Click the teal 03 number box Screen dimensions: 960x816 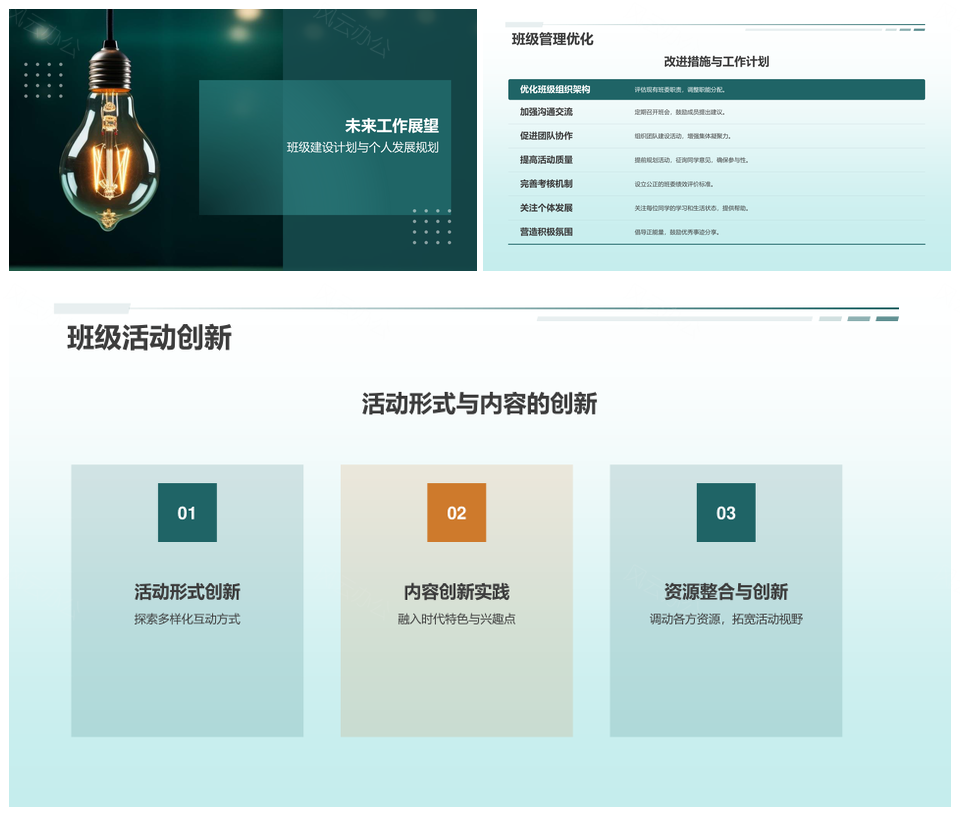[725, 513]
